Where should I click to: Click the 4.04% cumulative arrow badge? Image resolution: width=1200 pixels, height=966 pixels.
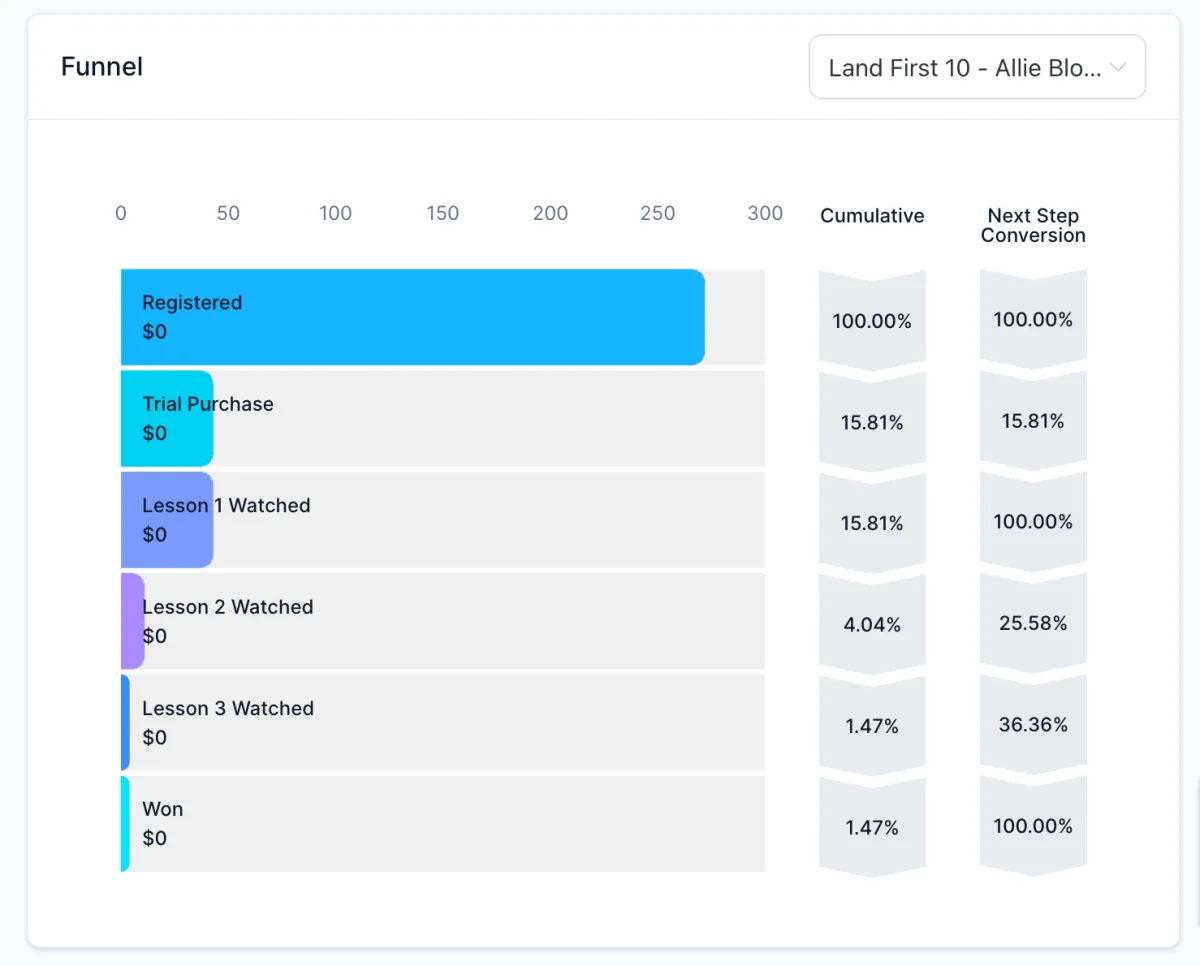click(x=872, y=625)
